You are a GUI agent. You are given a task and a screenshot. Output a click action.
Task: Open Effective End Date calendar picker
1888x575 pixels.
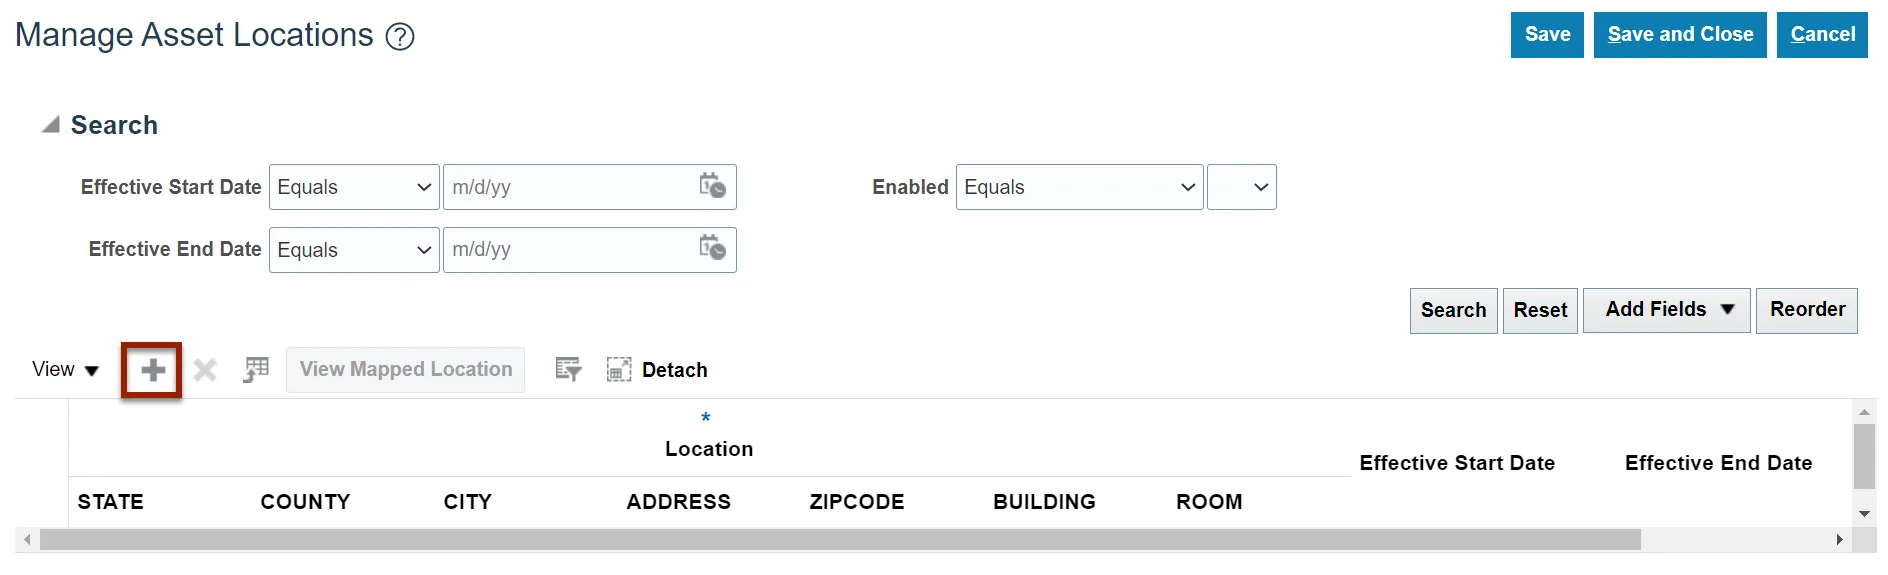pos(712,248)
